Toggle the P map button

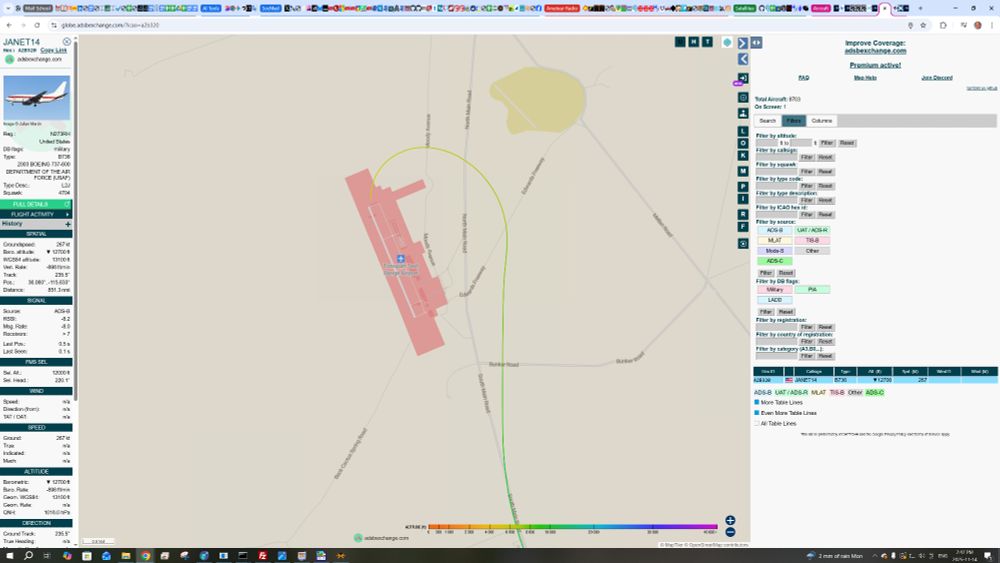[743, 187]
